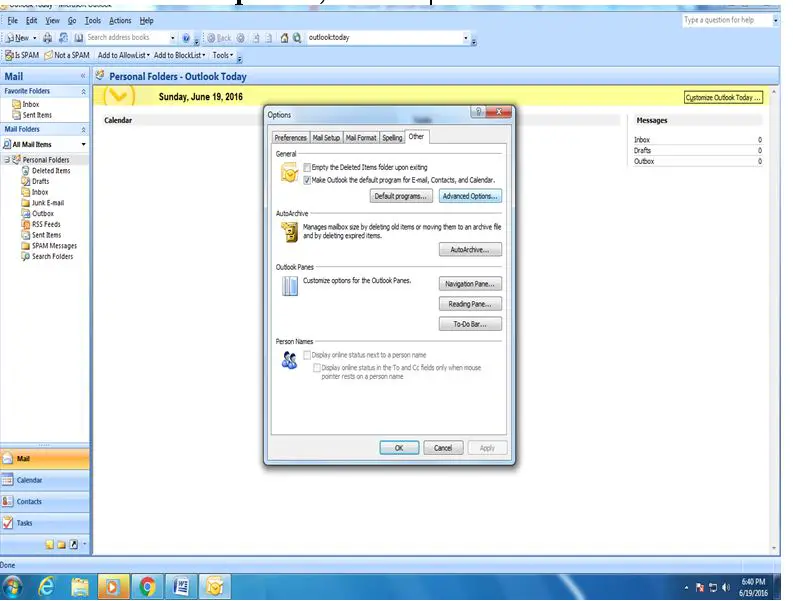Open the Address Book icon

(x=79, y=38)
